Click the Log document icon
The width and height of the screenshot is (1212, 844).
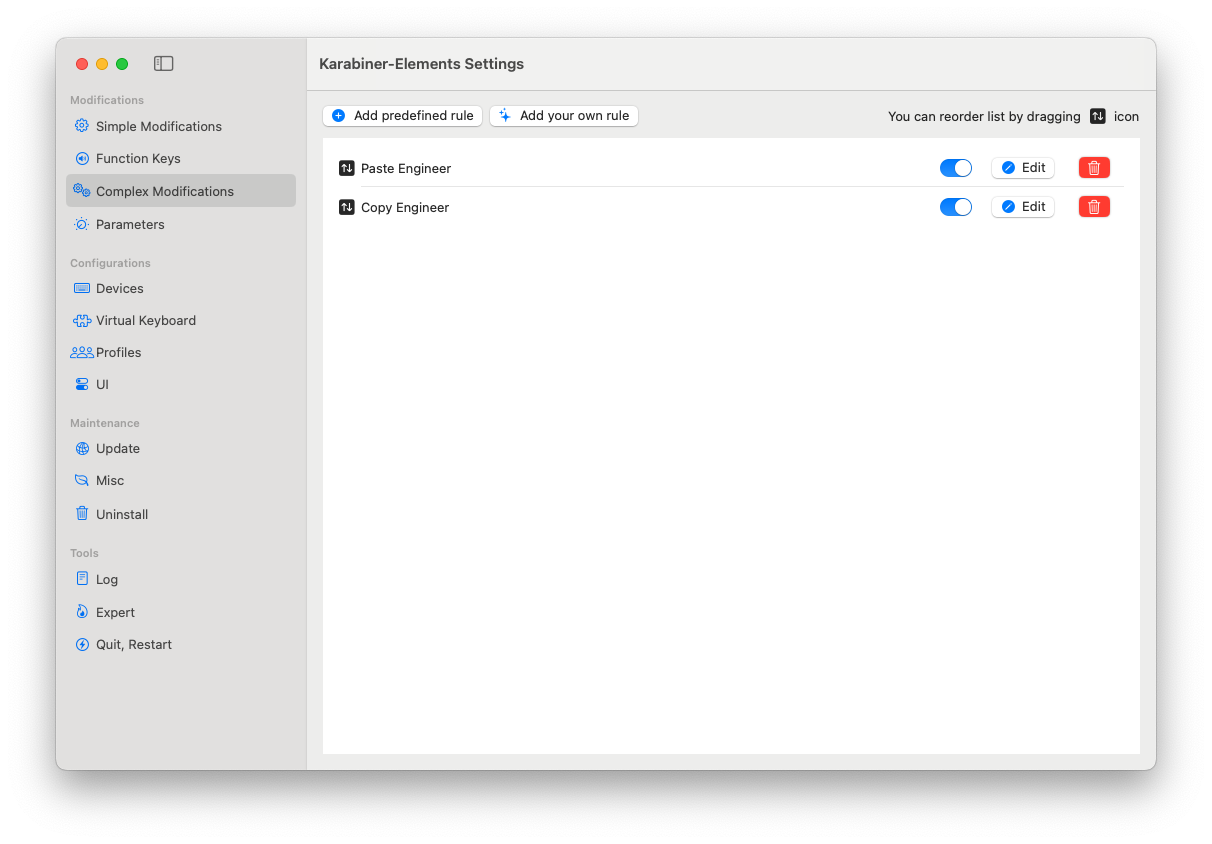click(x=82, y=579)
